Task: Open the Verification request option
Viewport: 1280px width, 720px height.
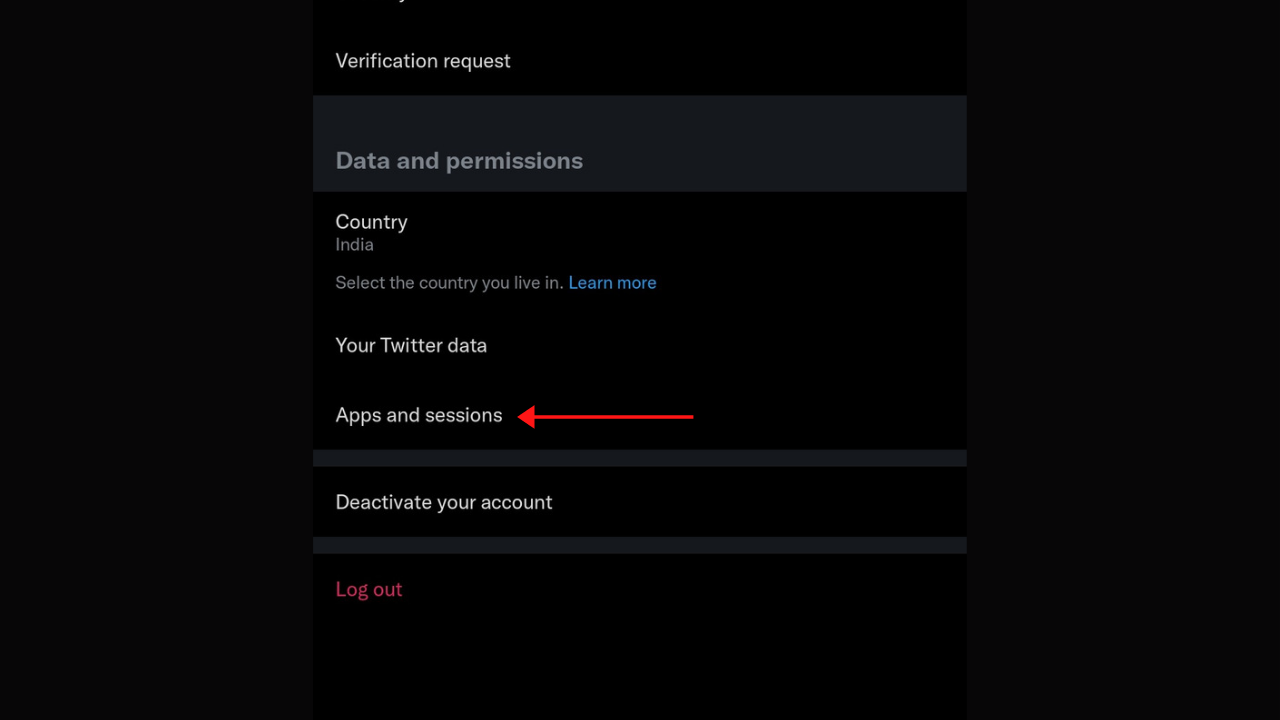Action: [639, 61]
